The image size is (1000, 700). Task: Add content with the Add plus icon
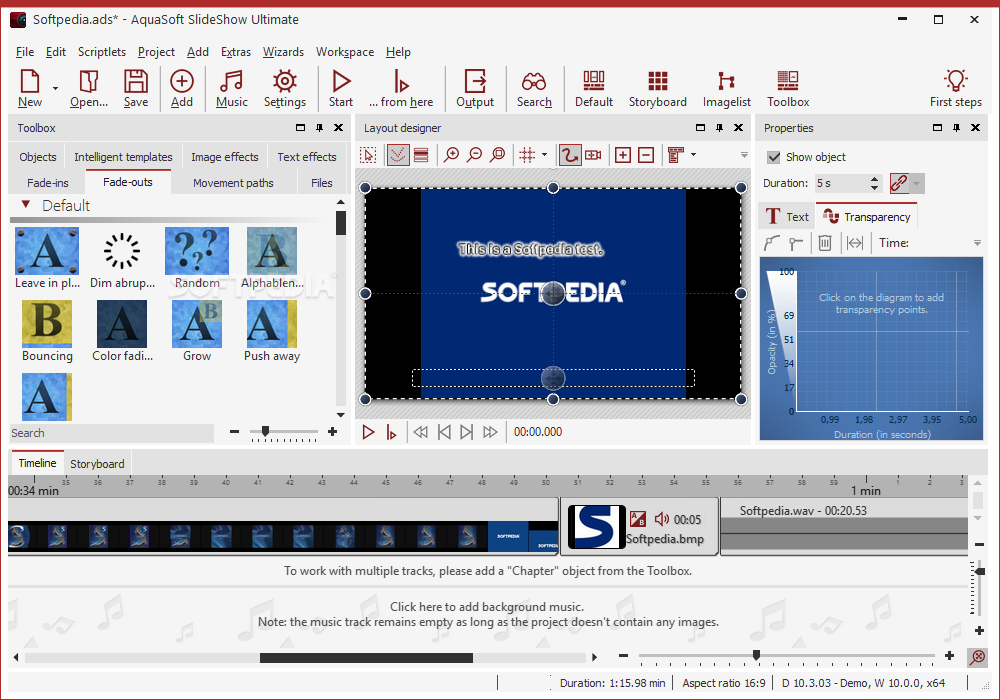pos(182,89)
